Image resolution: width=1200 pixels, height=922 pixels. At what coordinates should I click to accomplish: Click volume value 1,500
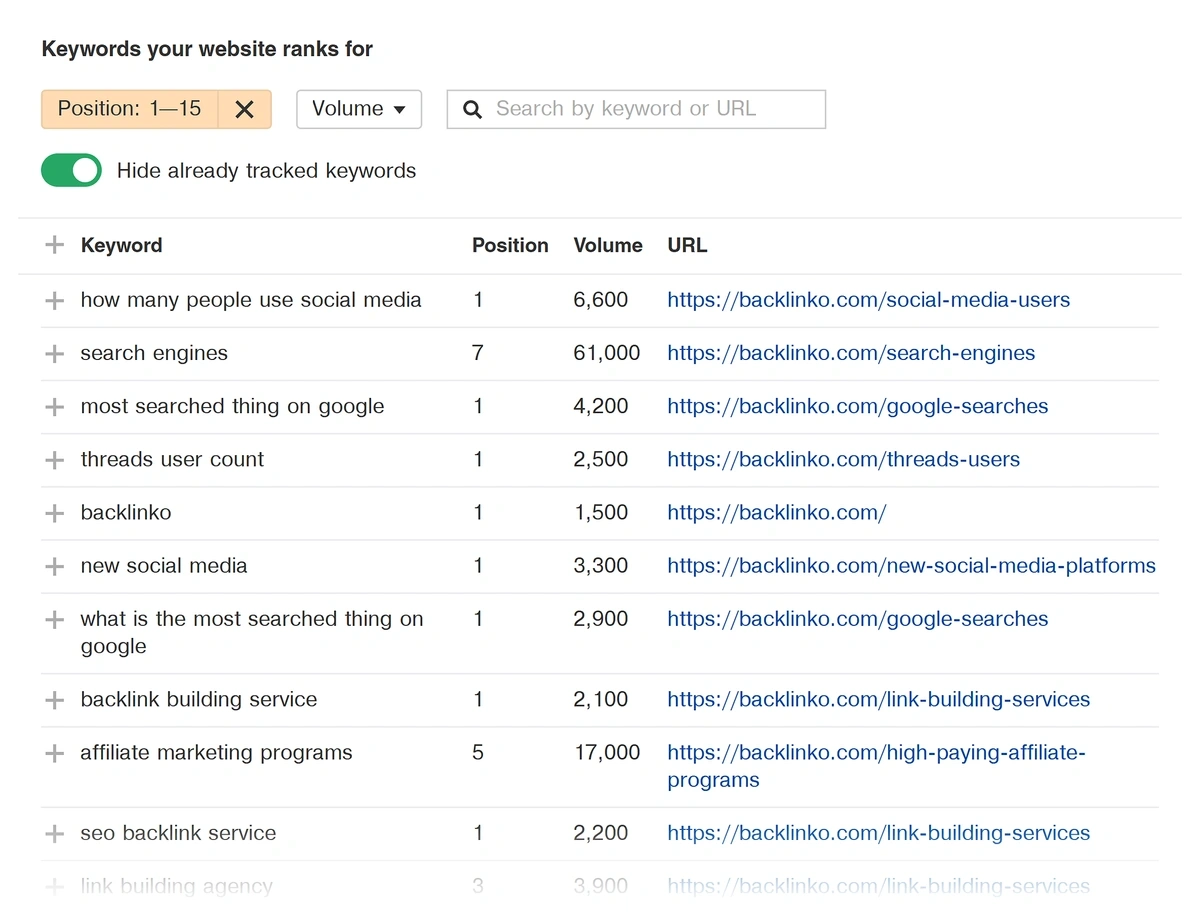point(601,513)
